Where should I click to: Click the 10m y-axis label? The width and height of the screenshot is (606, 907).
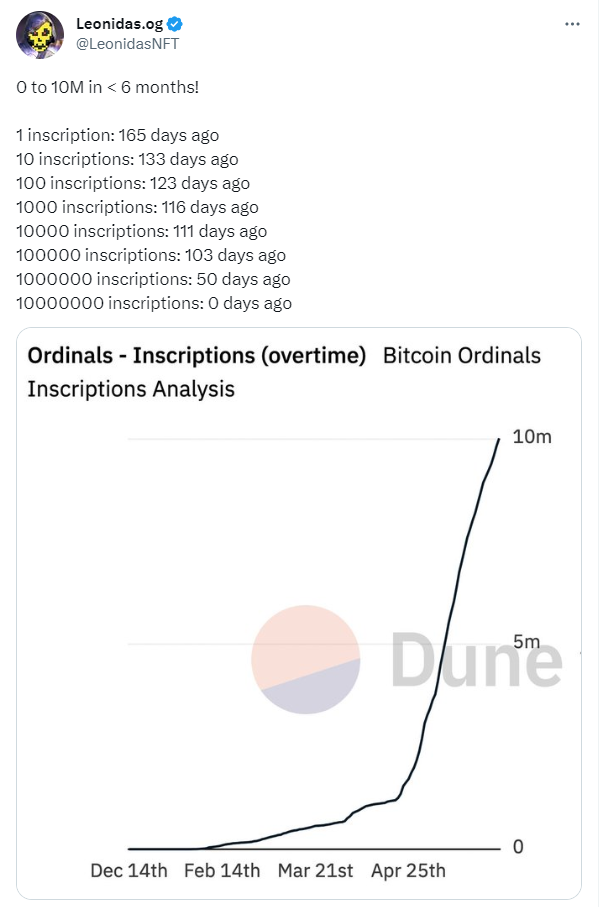click(x=531, y=437)
